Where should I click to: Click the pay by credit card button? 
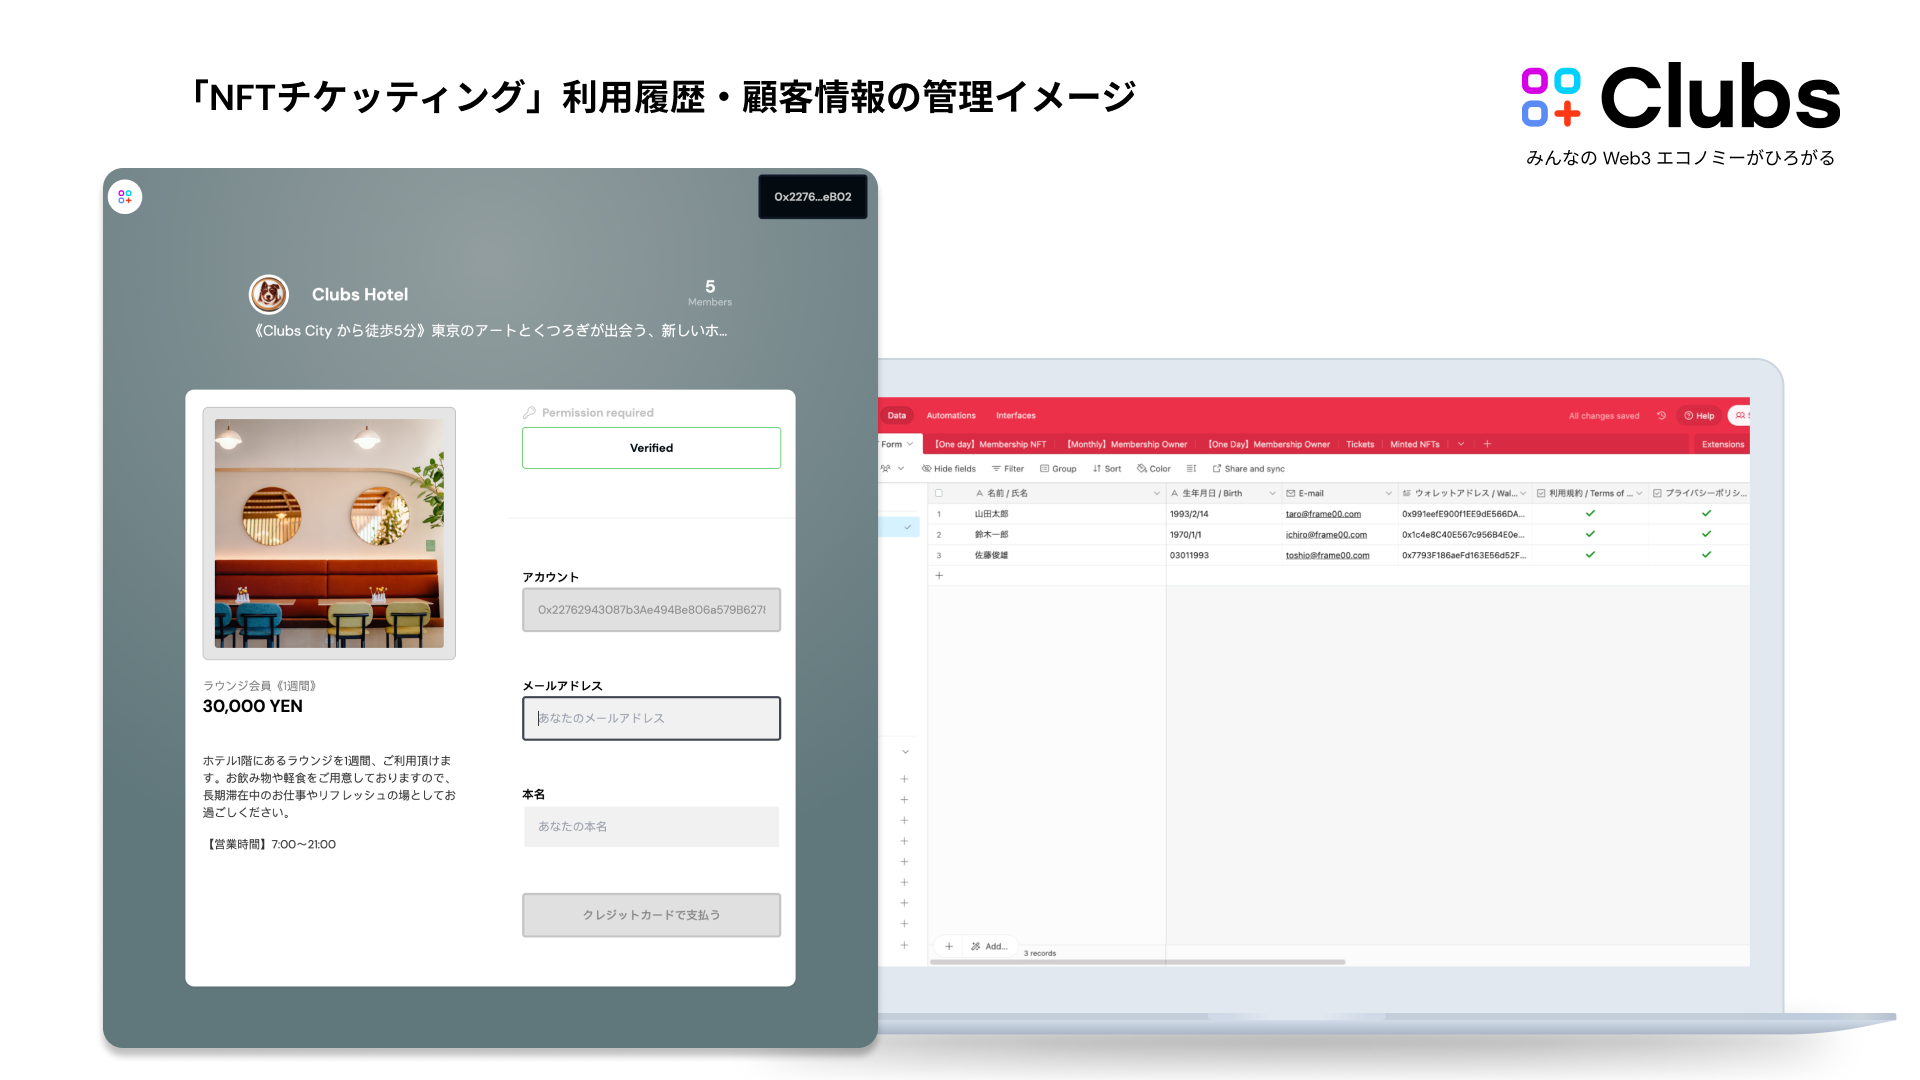coord(651,915)
